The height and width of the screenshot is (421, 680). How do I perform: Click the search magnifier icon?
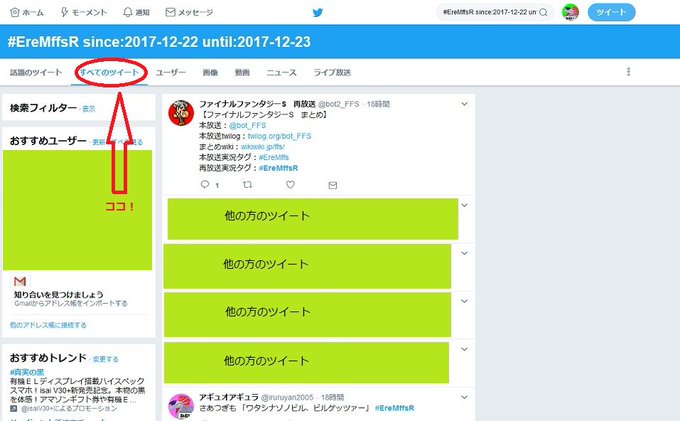543,12
